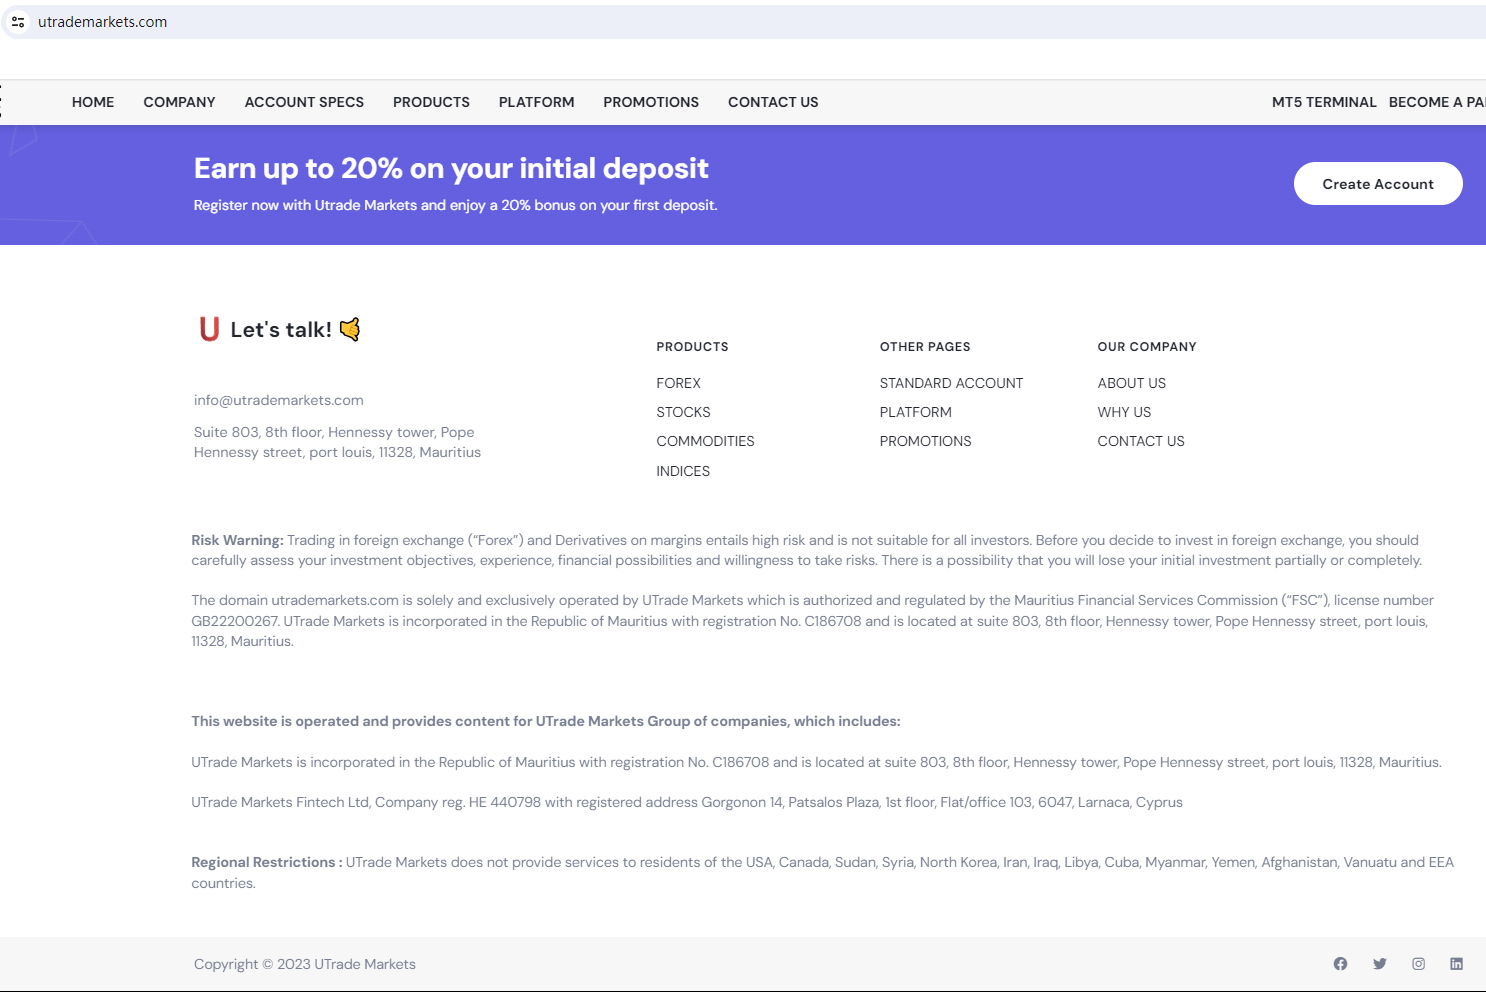Open the LinkedIn social icon
Viewport: 1486px width, 992px height.
1456,964
